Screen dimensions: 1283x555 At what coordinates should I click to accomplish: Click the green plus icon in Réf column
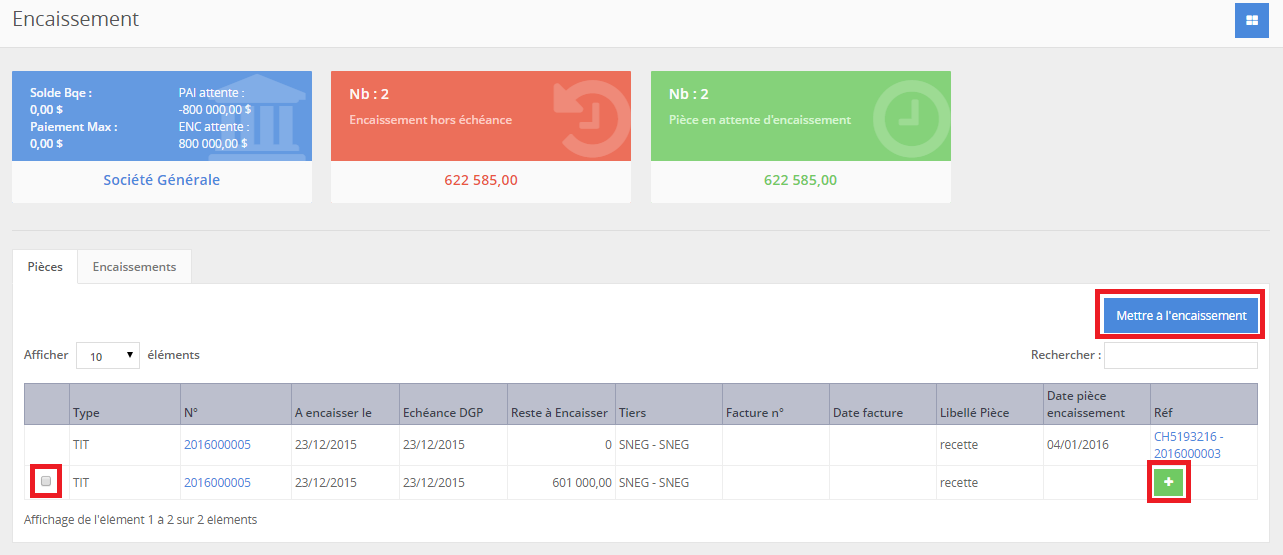click(1169, 483)
